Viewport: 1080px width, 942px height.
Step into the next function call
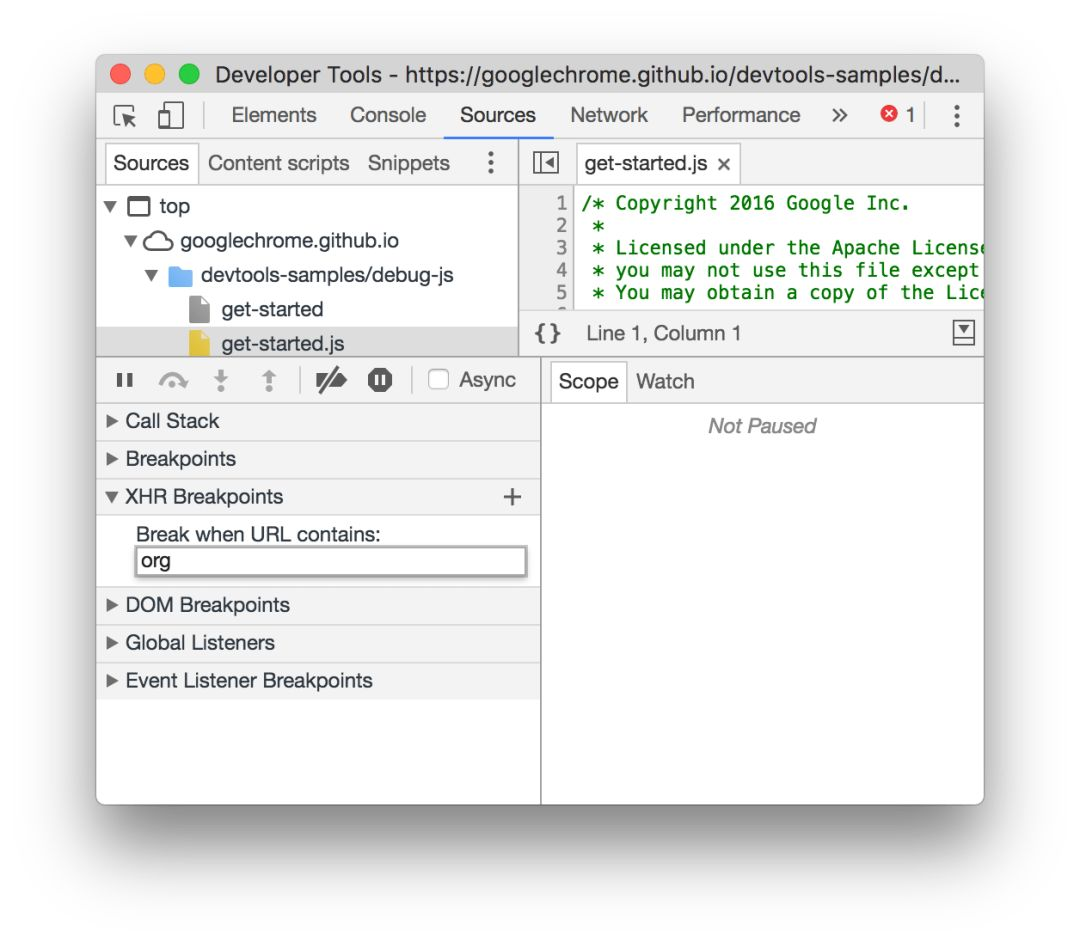coord(221,380)
